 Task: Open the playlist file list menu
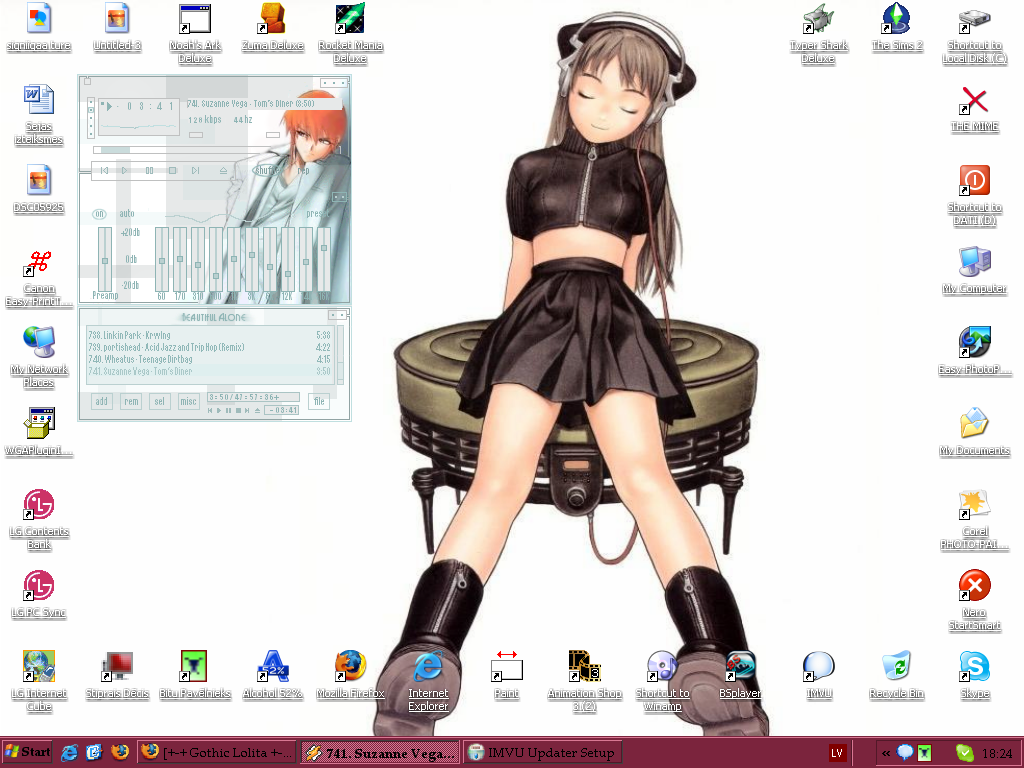pos(319,402)
